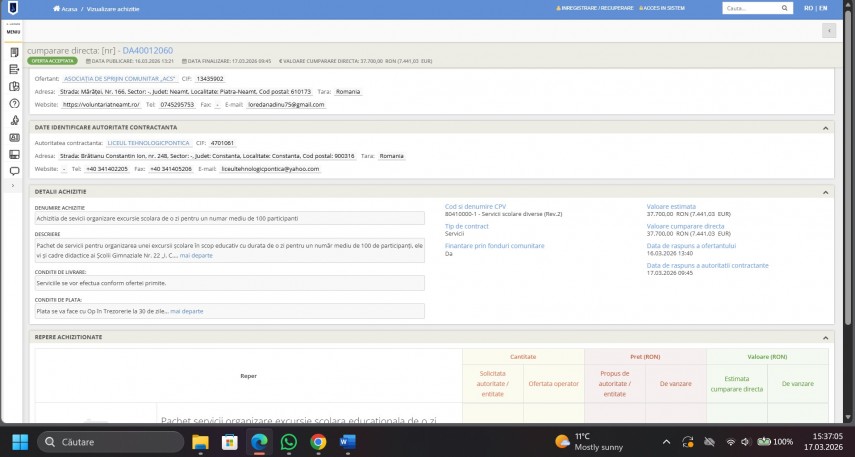This screenshot has width=855, height=457.
Task: Switch language to EN
Action: pyautogui.click(x=823, y=8)
